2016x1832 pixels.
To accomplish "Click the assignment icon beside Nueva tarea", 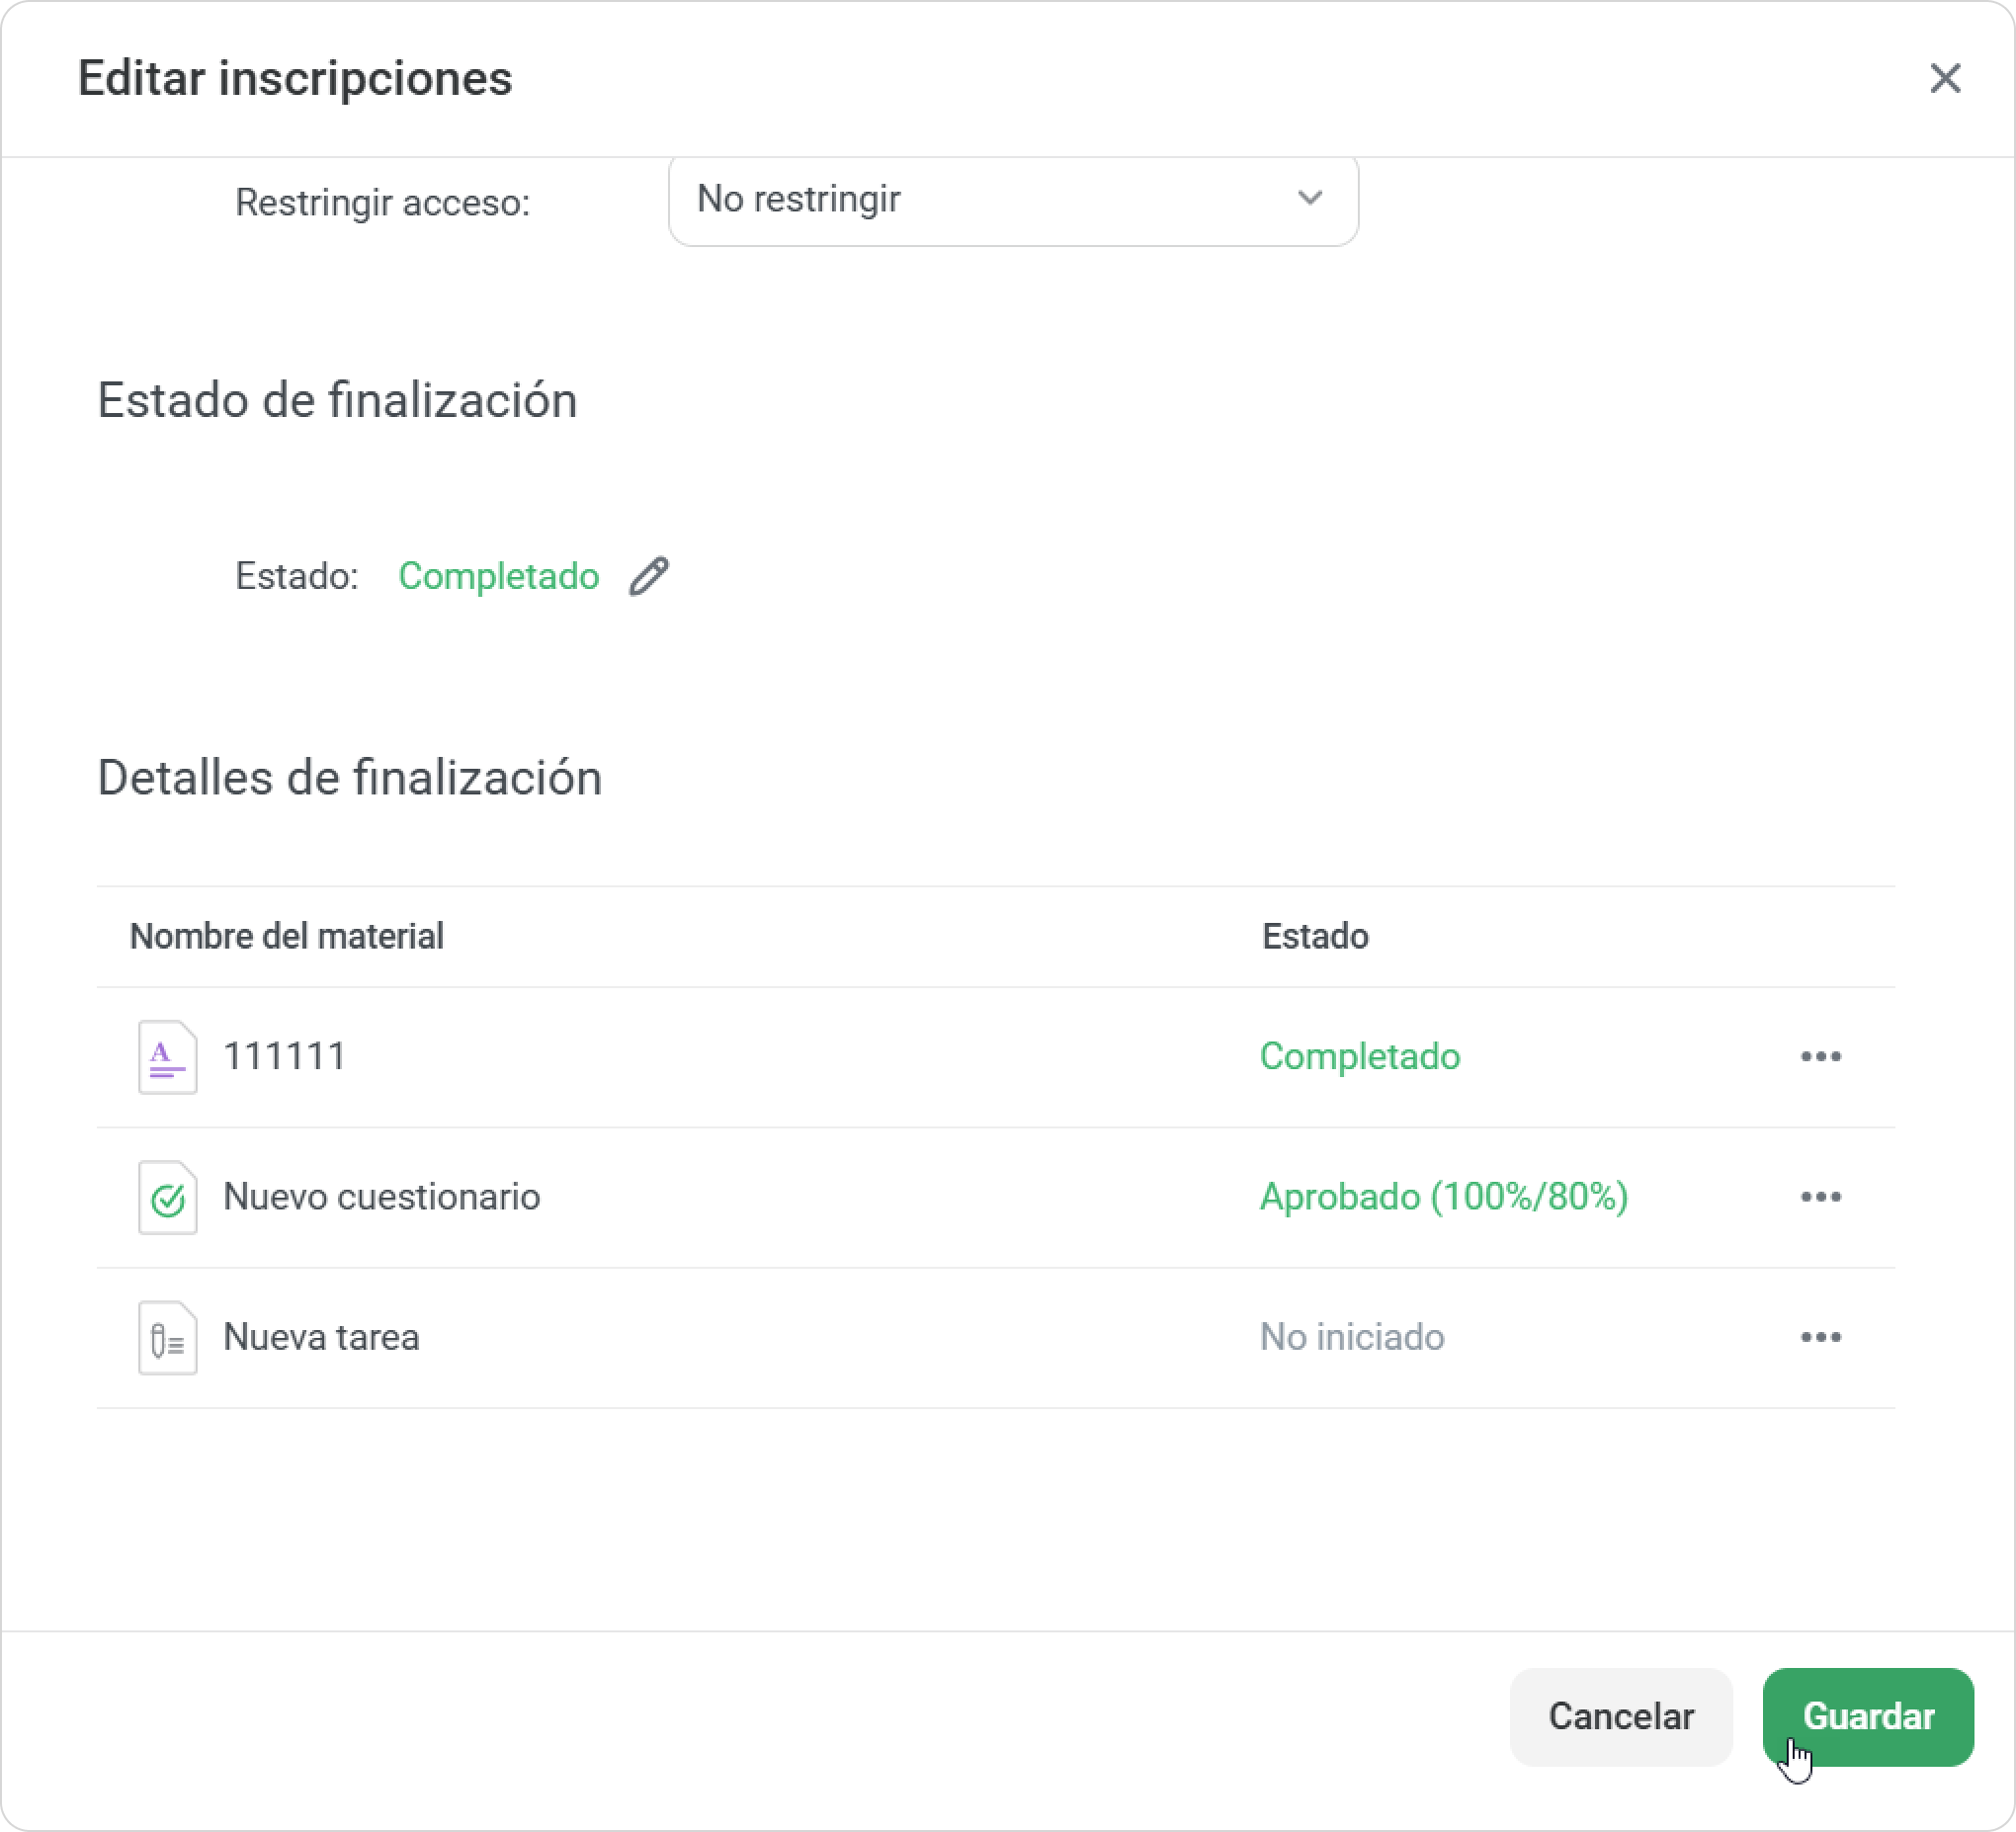I will pyautogui.click(x=167, y=1338).
